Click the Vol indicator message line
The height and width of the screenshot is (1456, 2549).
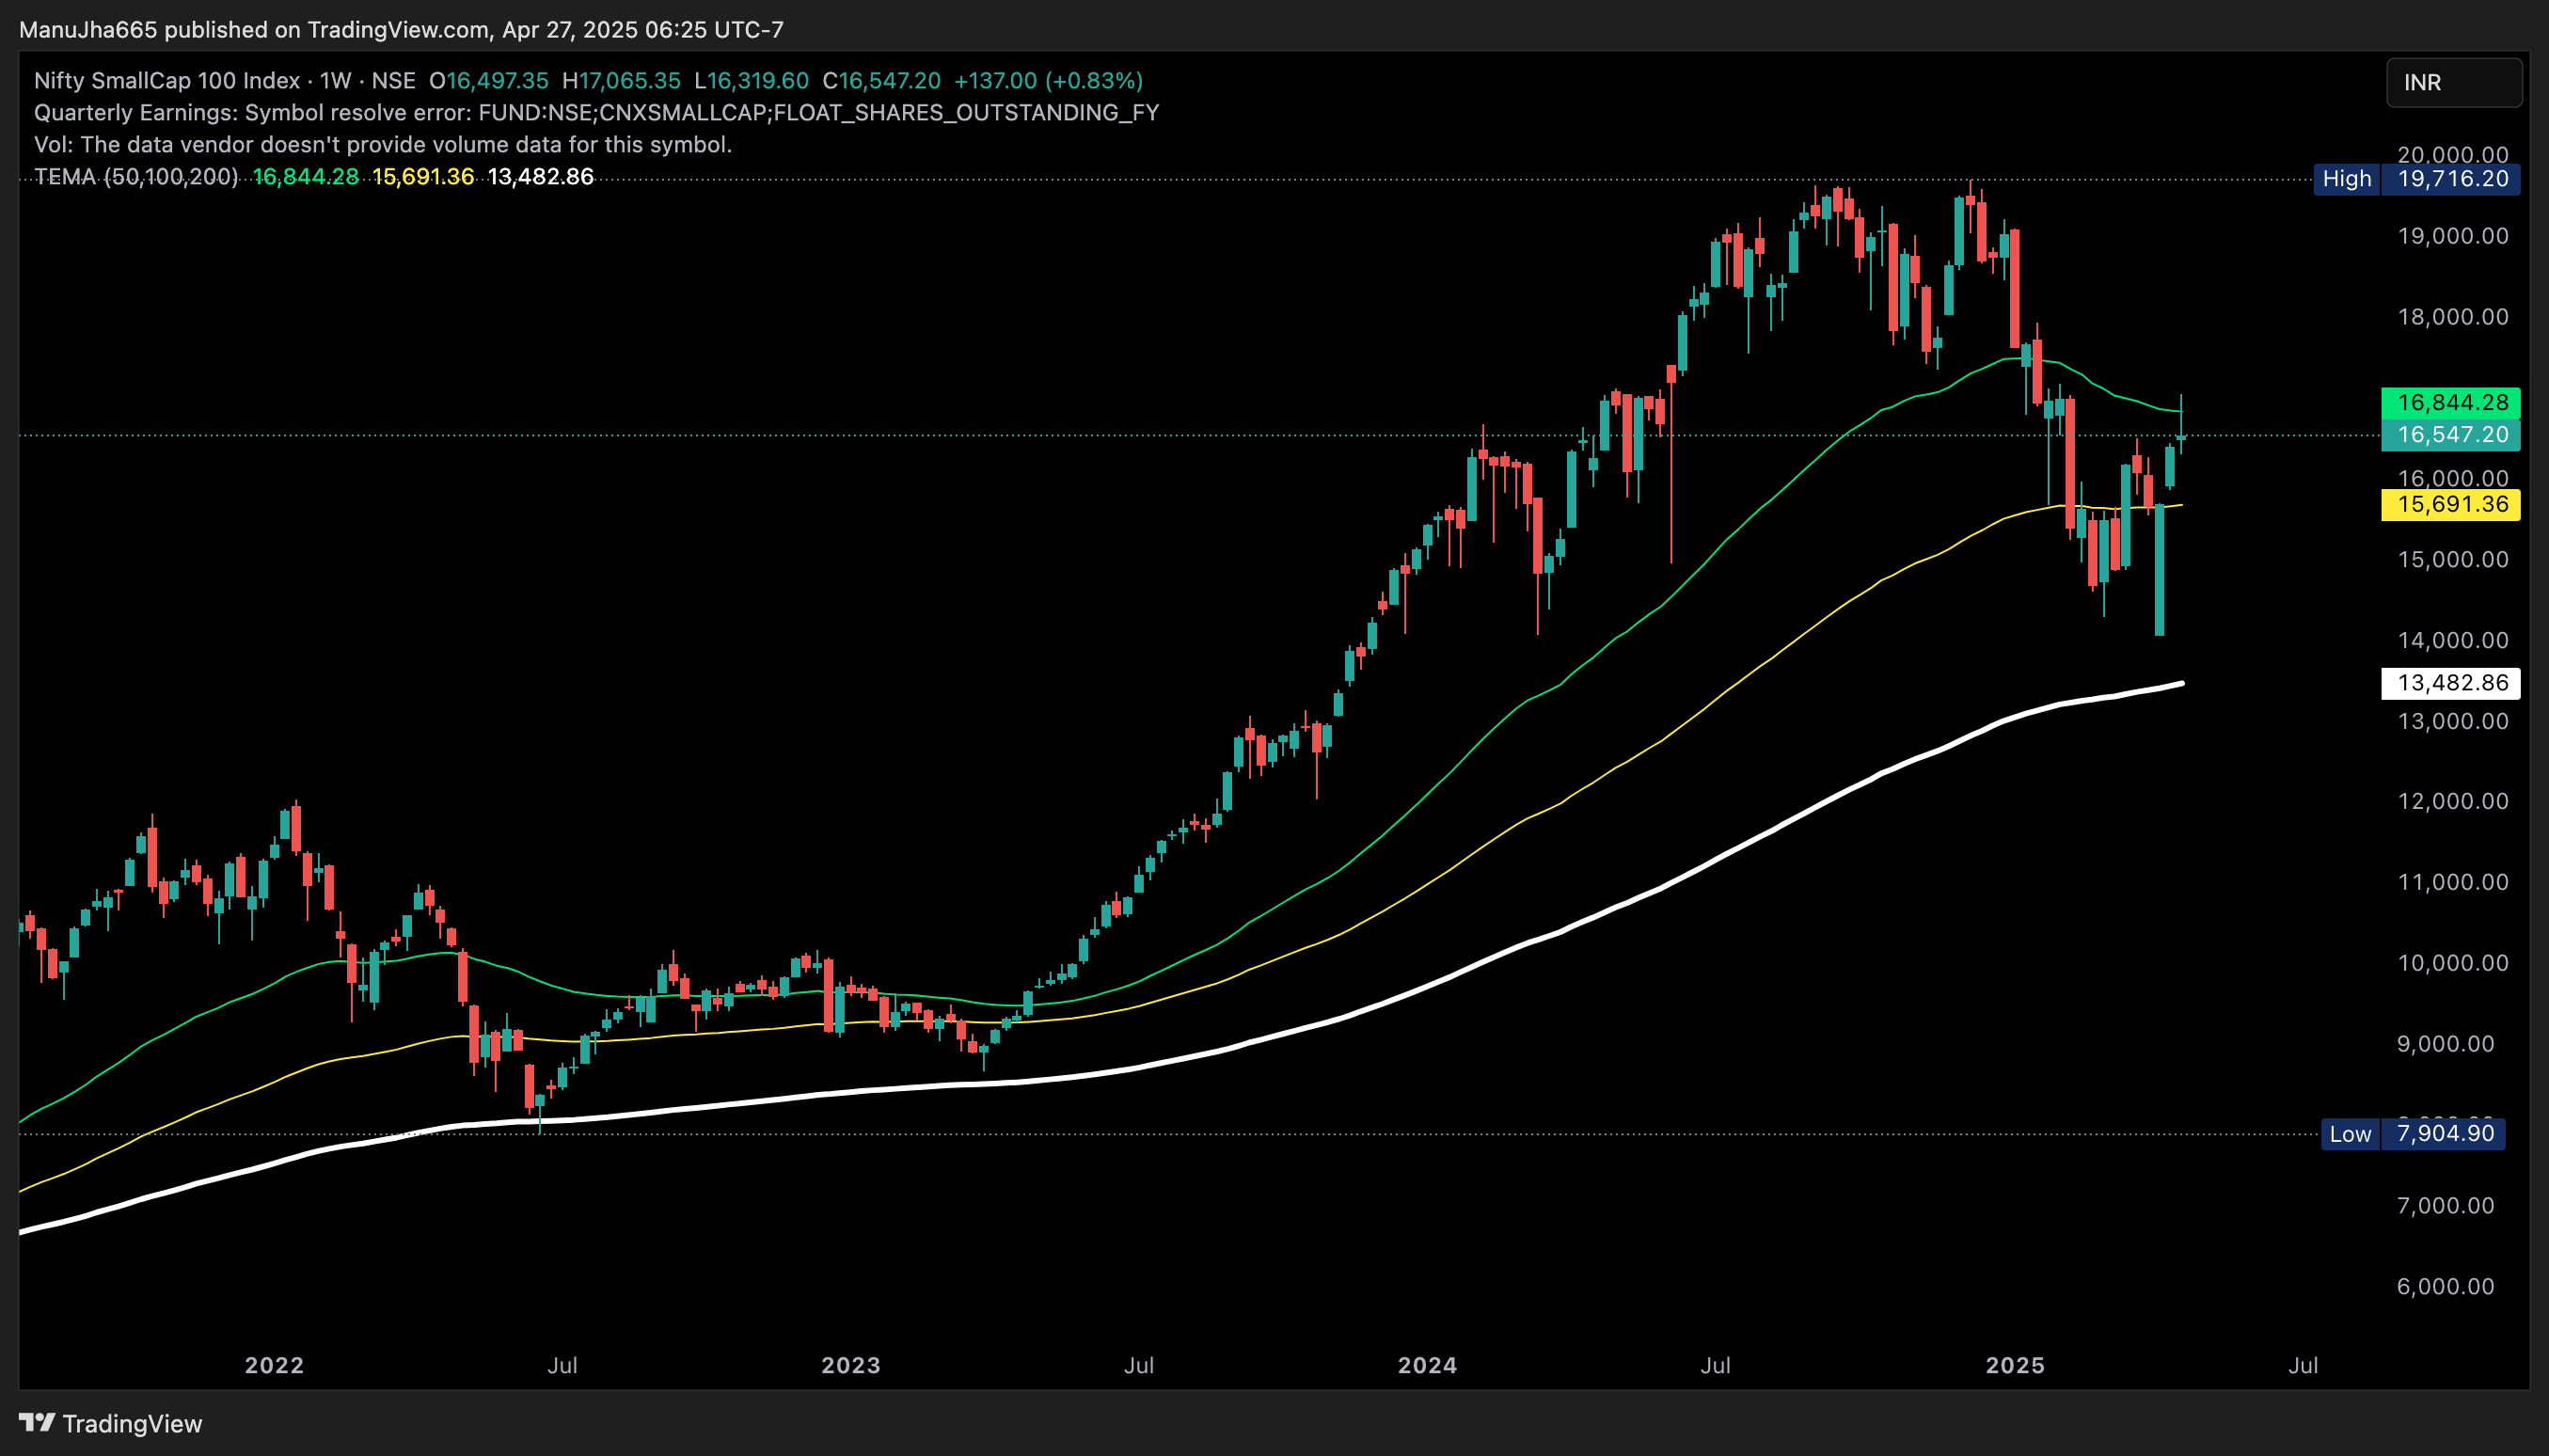(383, 144)
